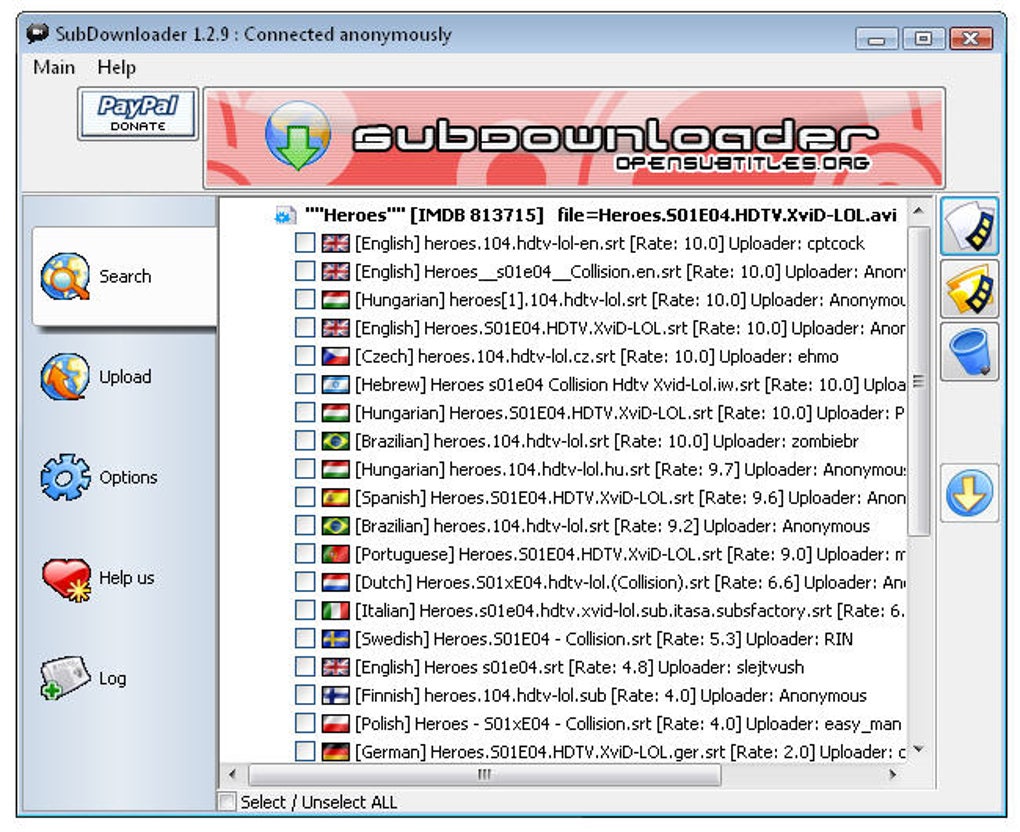Image resolution: width=1020 pixels, height=832 pixels.
Task: Click the Portuguese flag icon
Action: [x=336, y=554]
